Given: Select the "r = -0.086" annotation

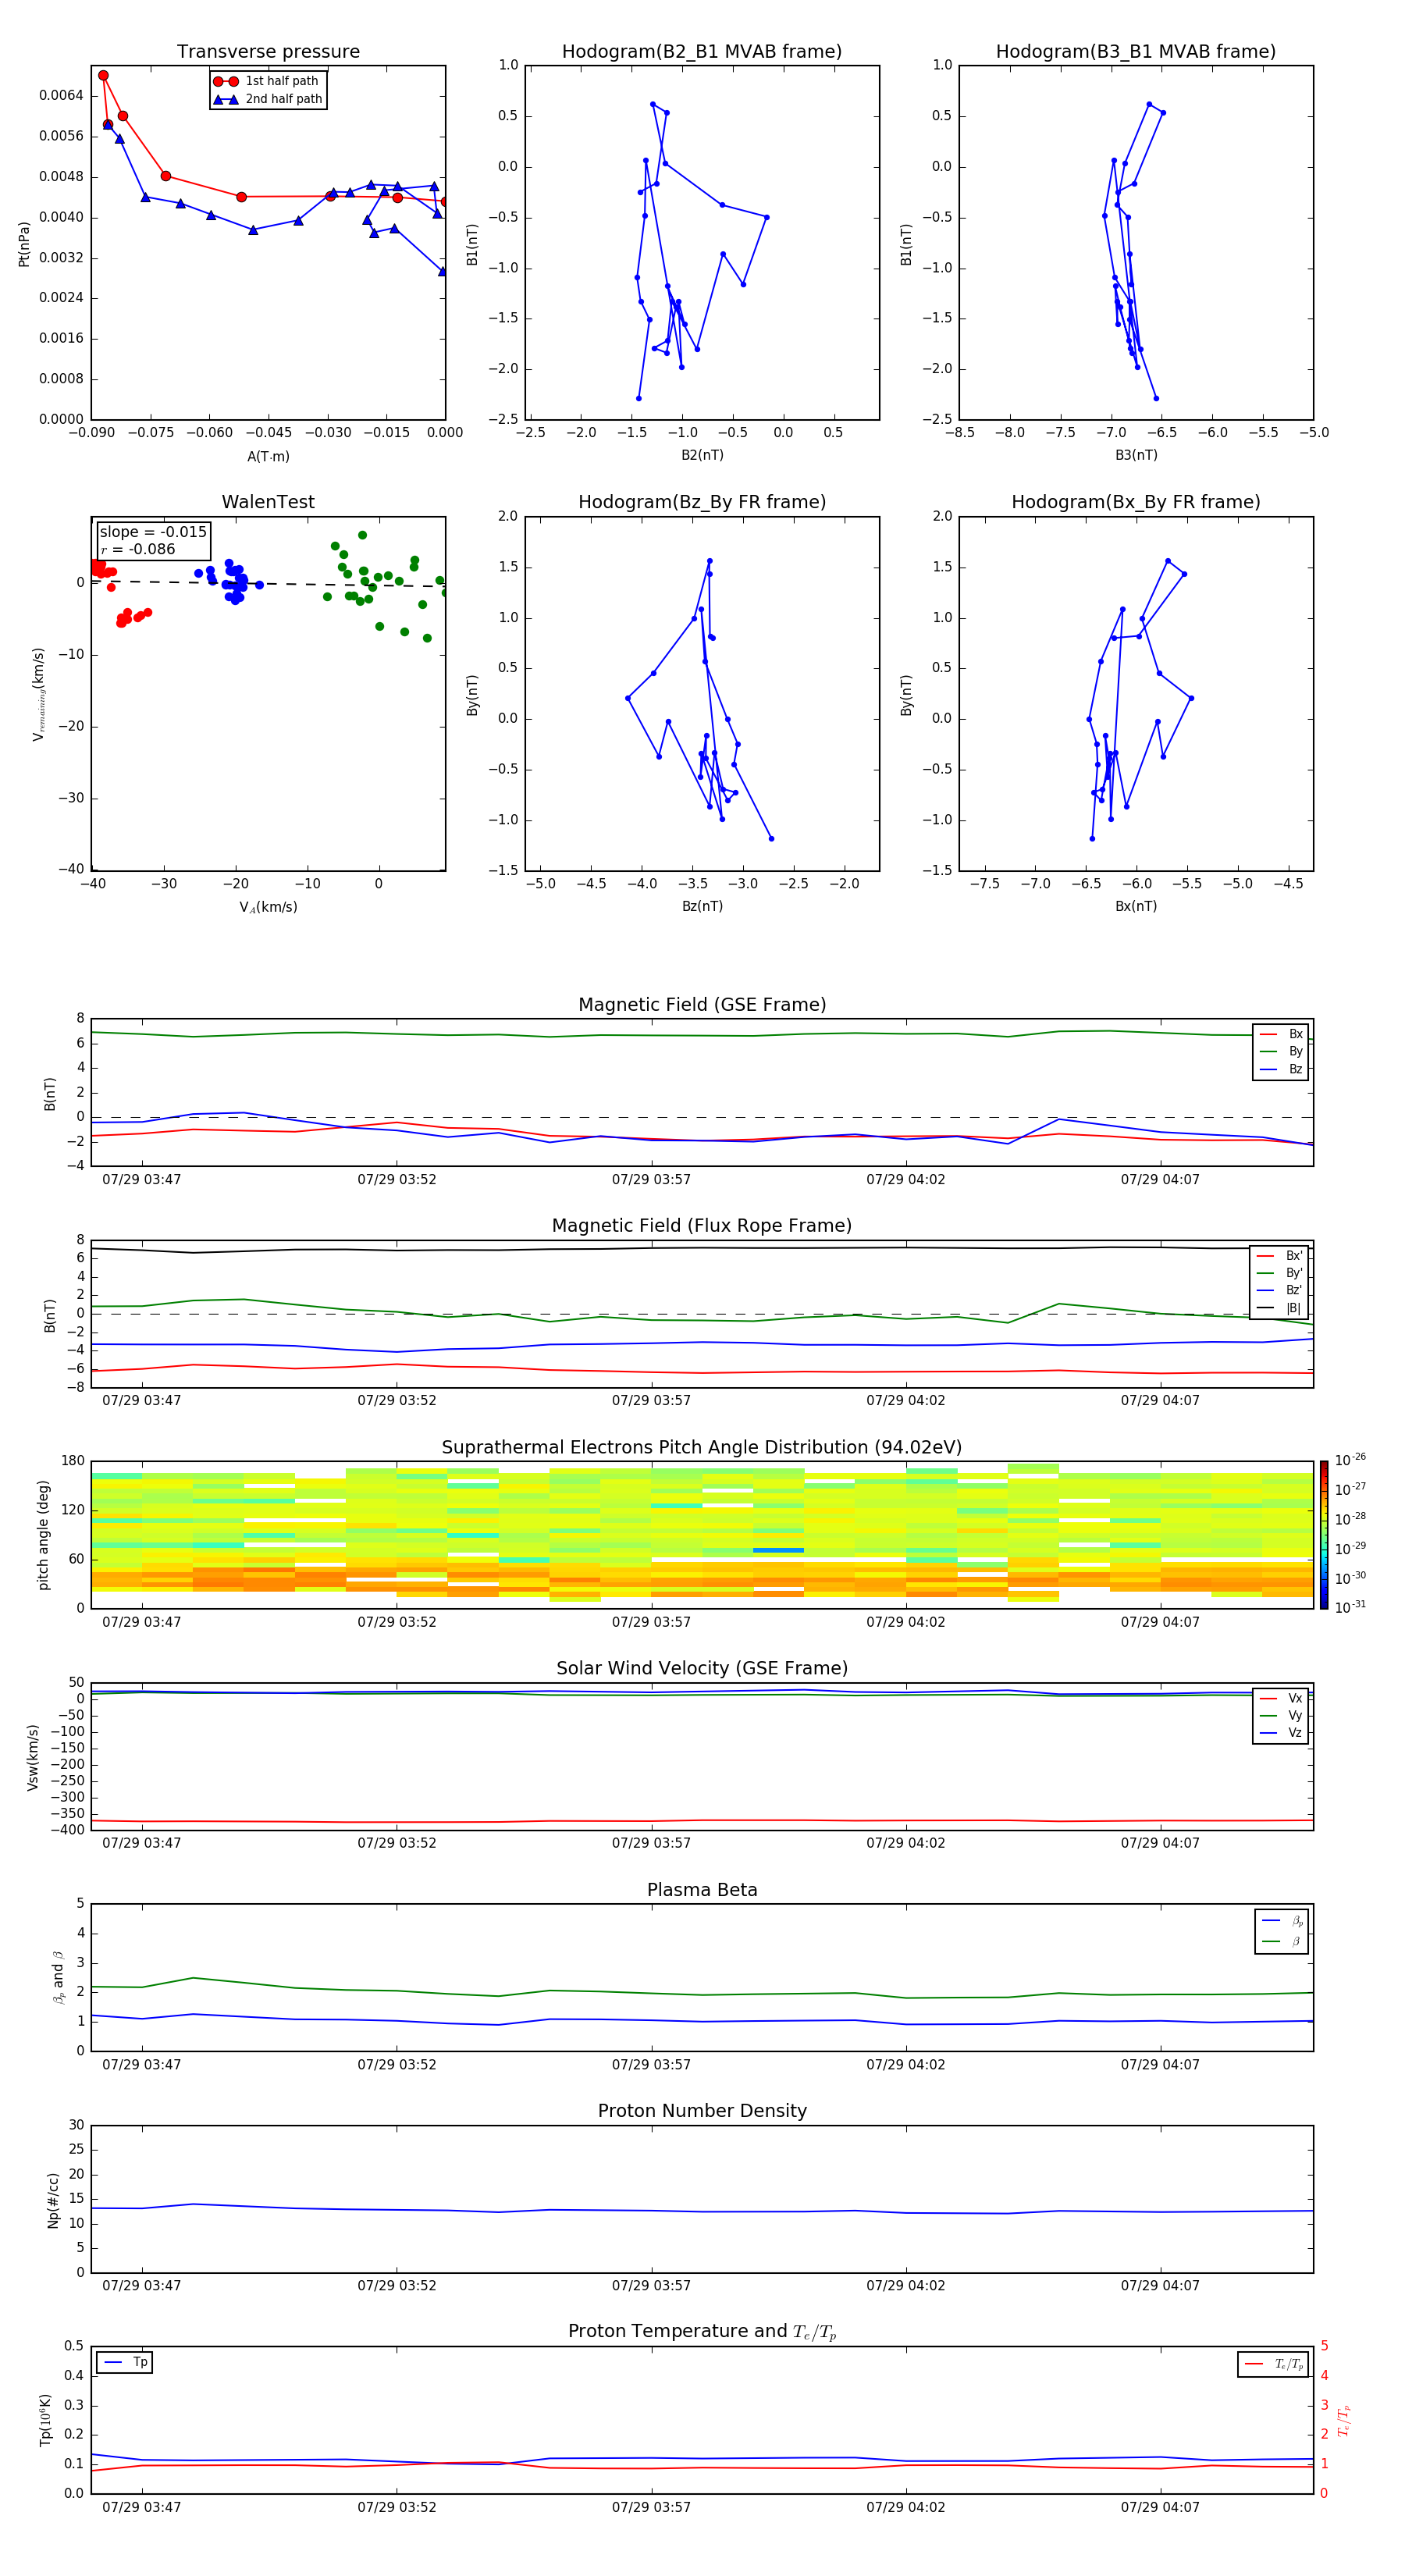Looking at the screenshot, I should (x=138, y=549).
